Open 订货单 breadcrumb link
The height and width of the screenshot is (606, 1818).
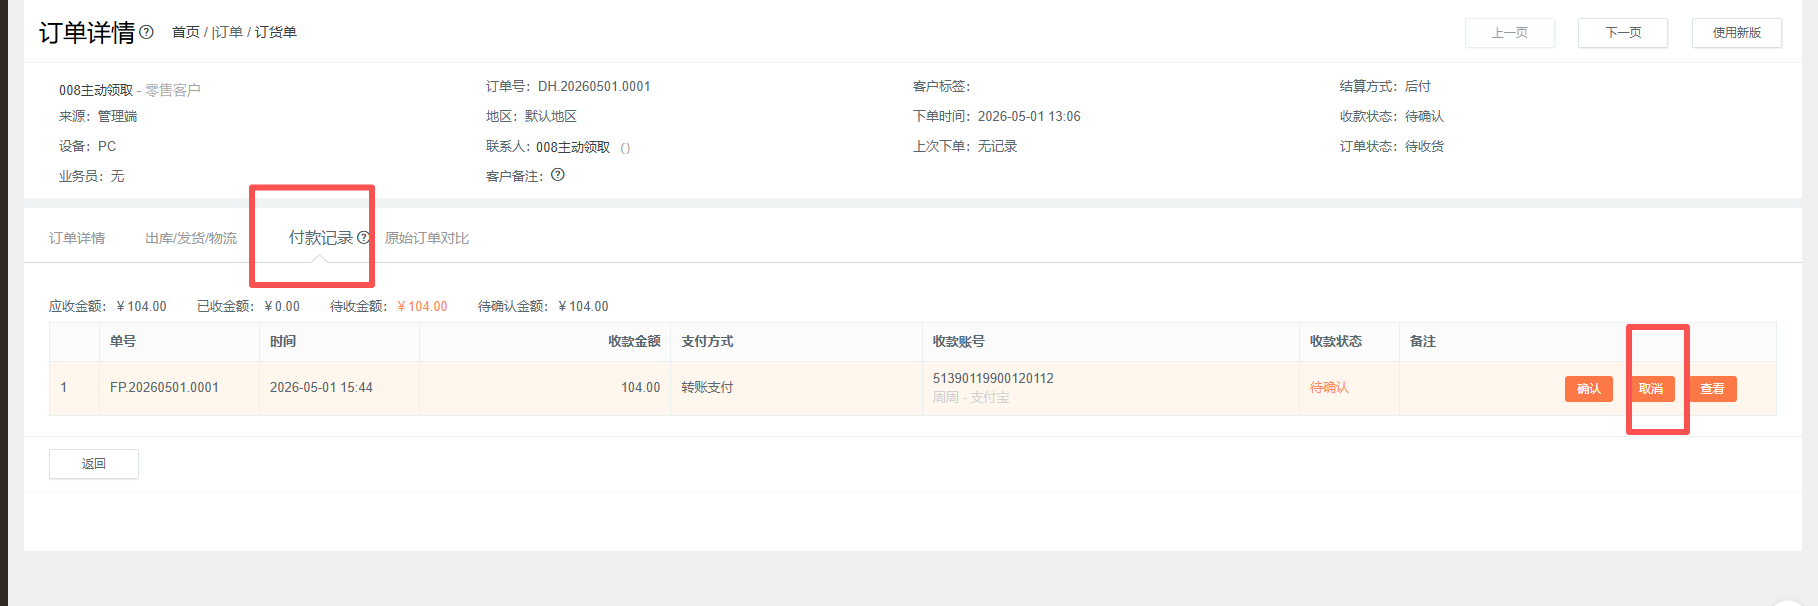[275, 32]
